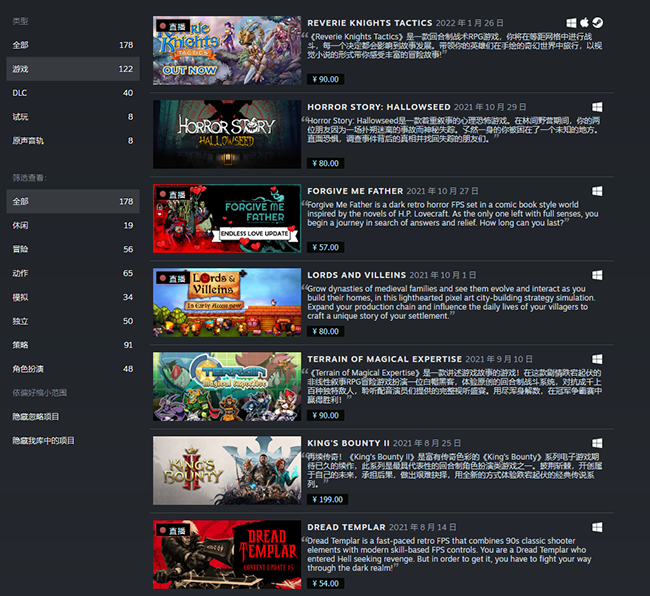This screenshot has width=650, height=596.
Task: Select 游戏 type filter with 122 items
Action: [x=73, y=69]
